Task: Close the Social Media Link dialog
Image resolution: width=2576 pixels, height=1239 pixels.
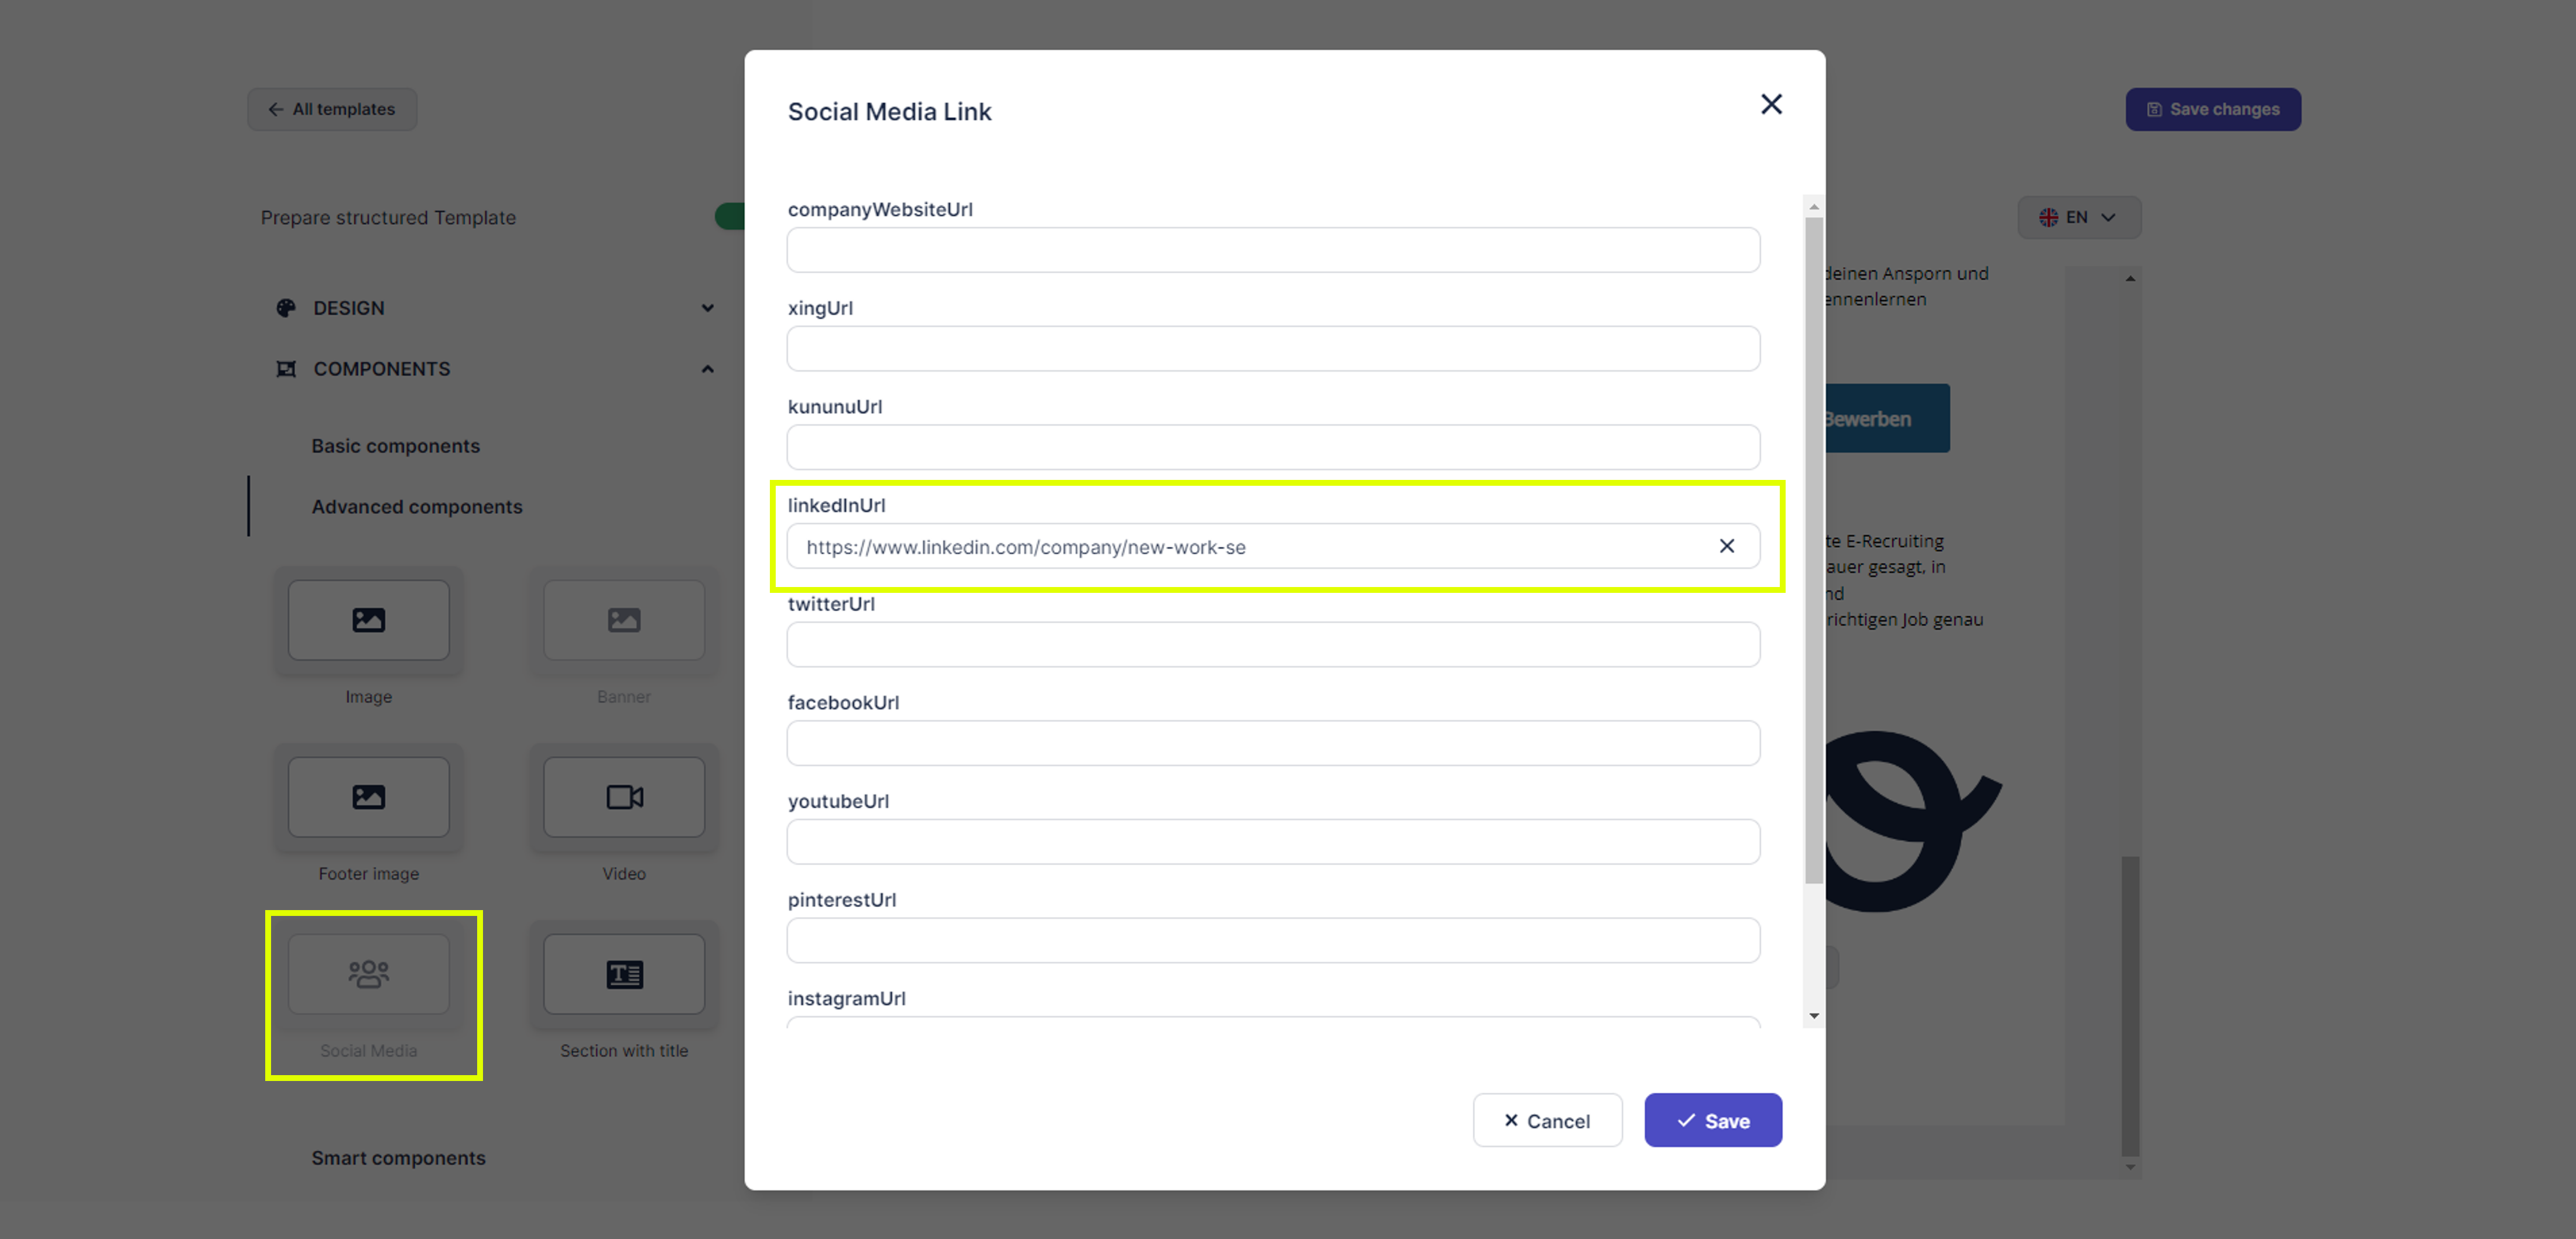Action: (1770, 104)
